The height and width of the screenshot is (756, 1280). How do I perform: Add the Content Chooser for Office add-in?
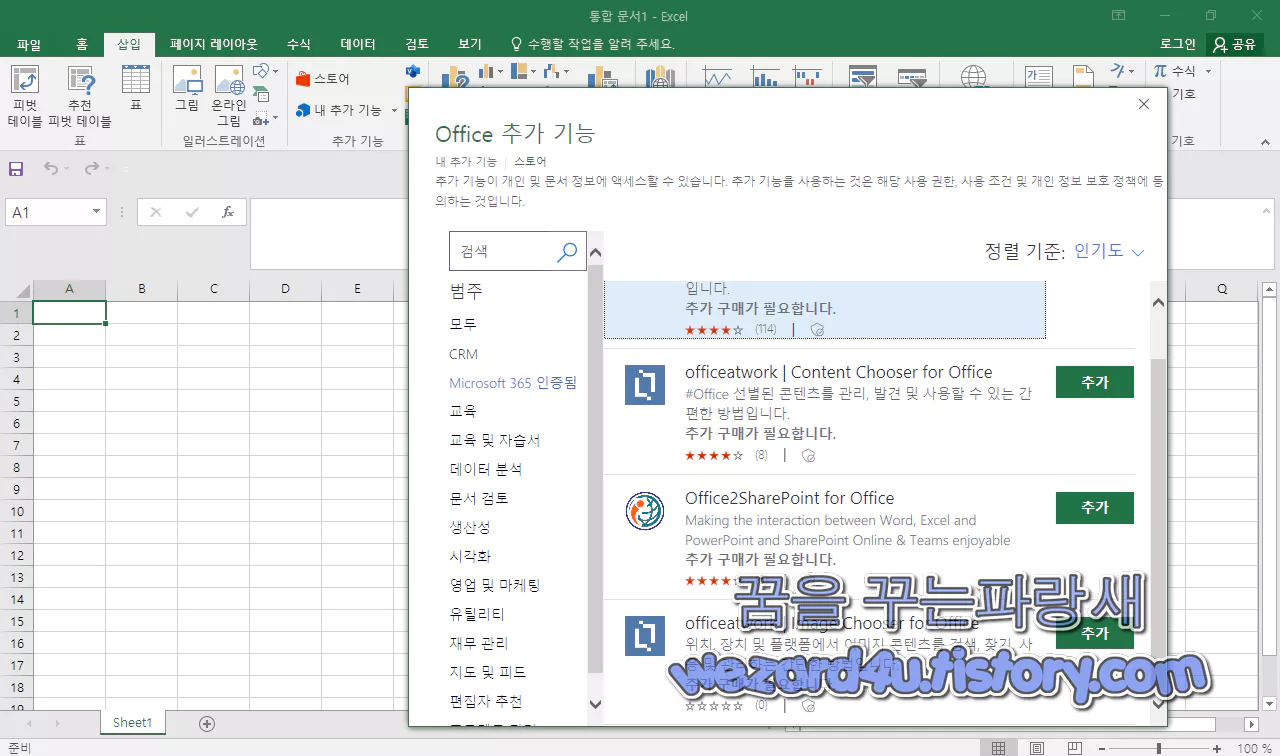point(1095,382)
